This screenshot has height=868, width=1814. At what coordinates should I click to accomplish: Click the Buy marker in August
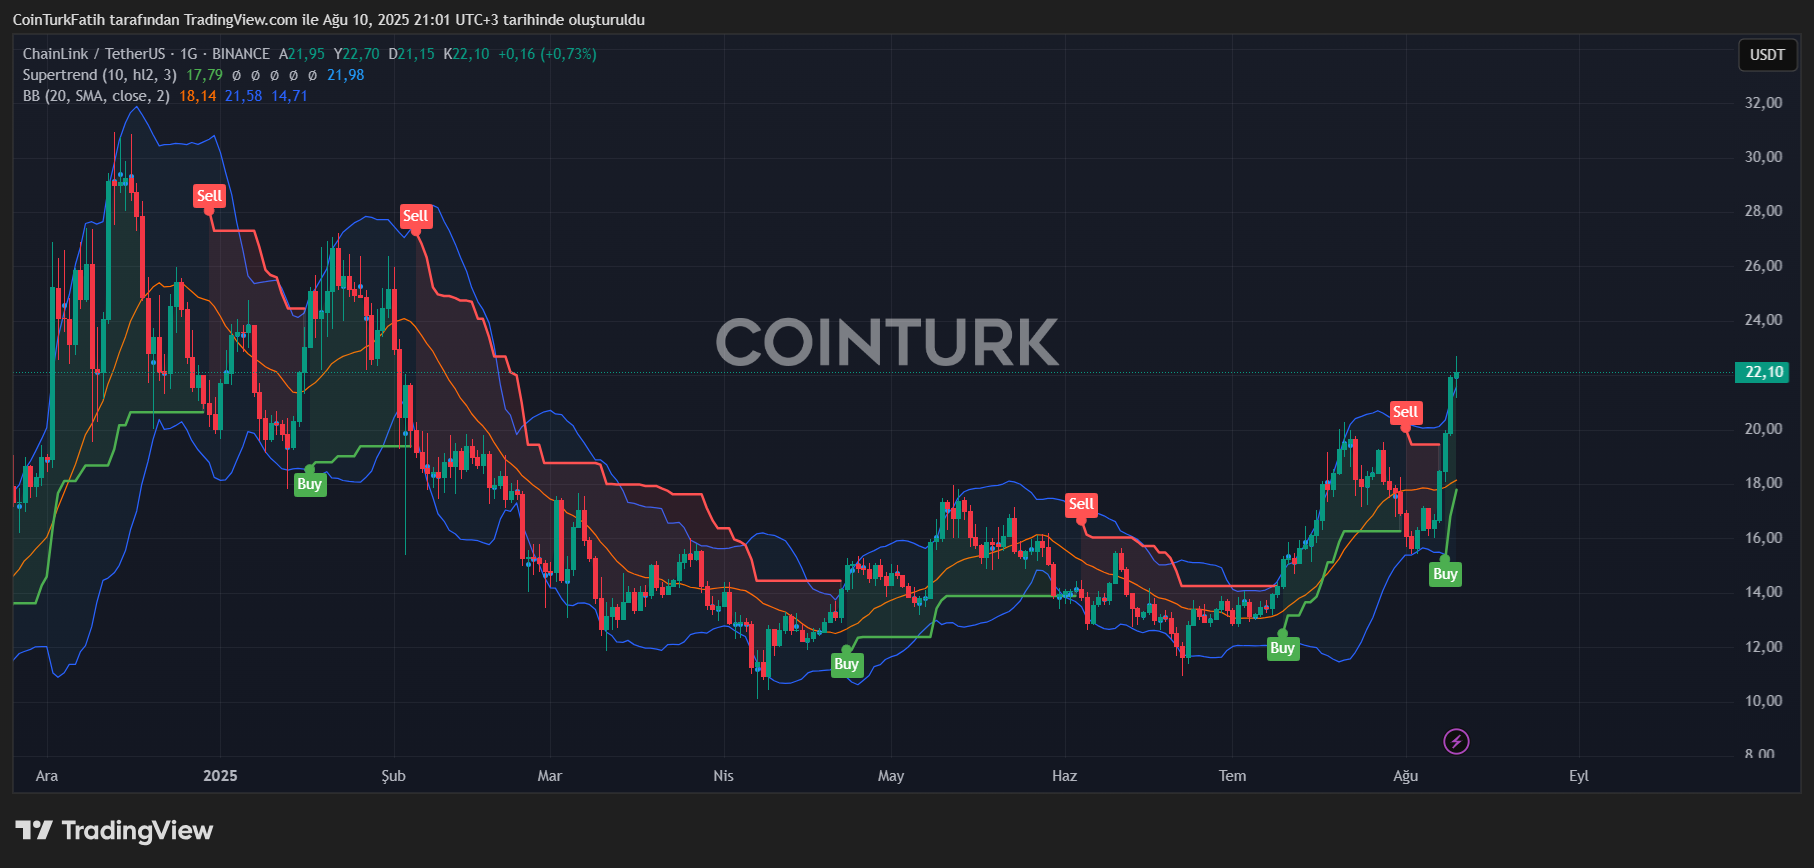coord(1445,574)
